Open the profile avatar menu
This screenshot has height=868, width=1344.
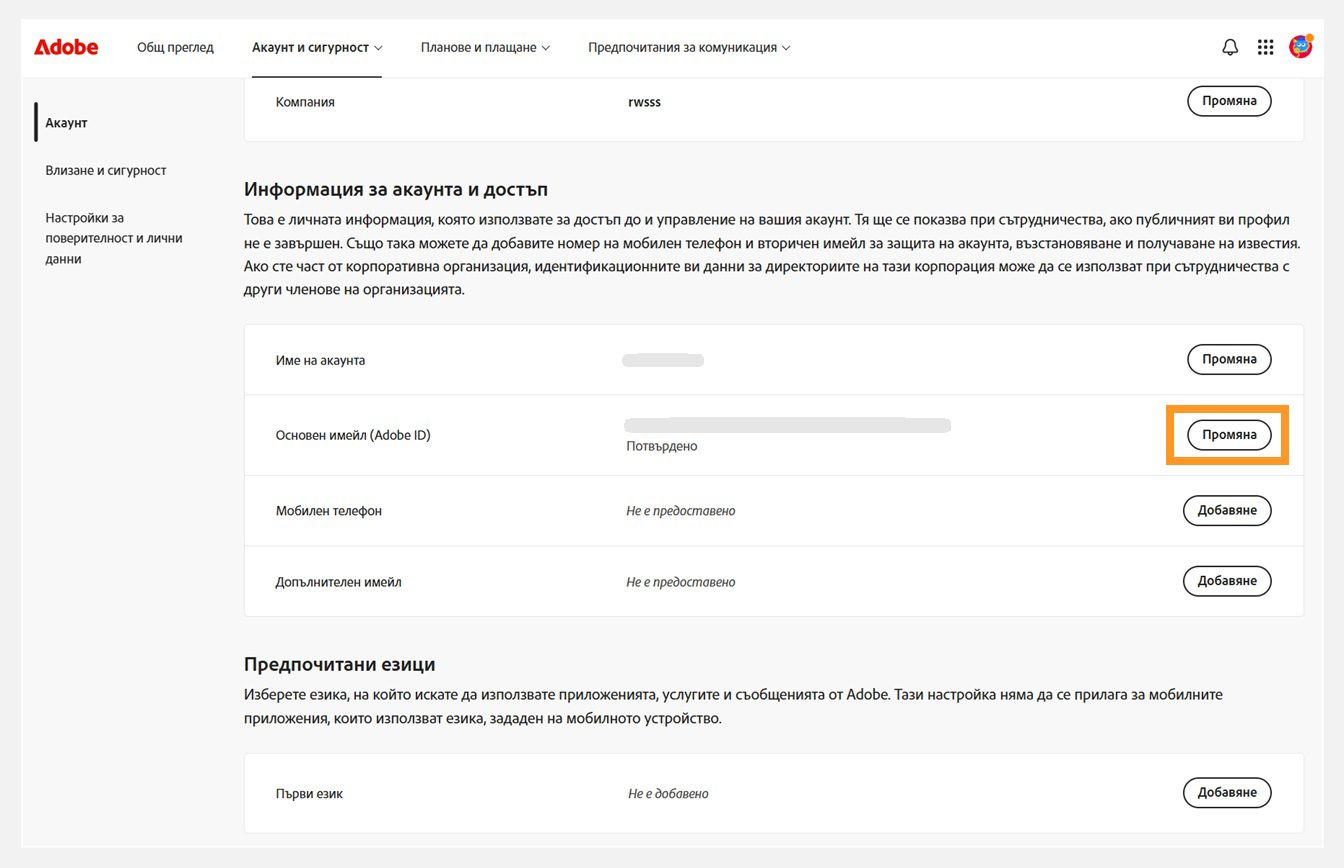pos(1301,46)
